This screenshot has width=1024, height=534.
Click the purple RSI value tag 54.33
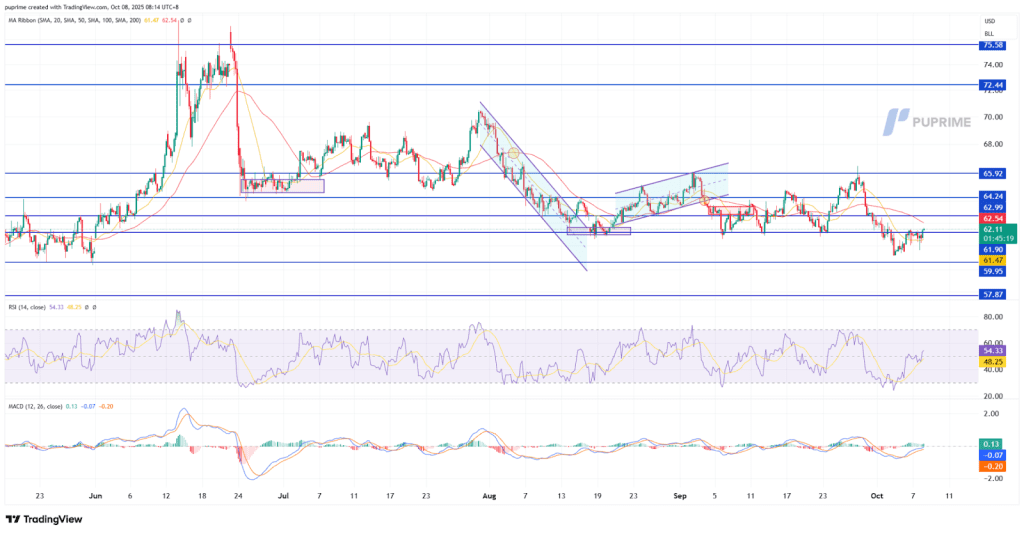994,351
